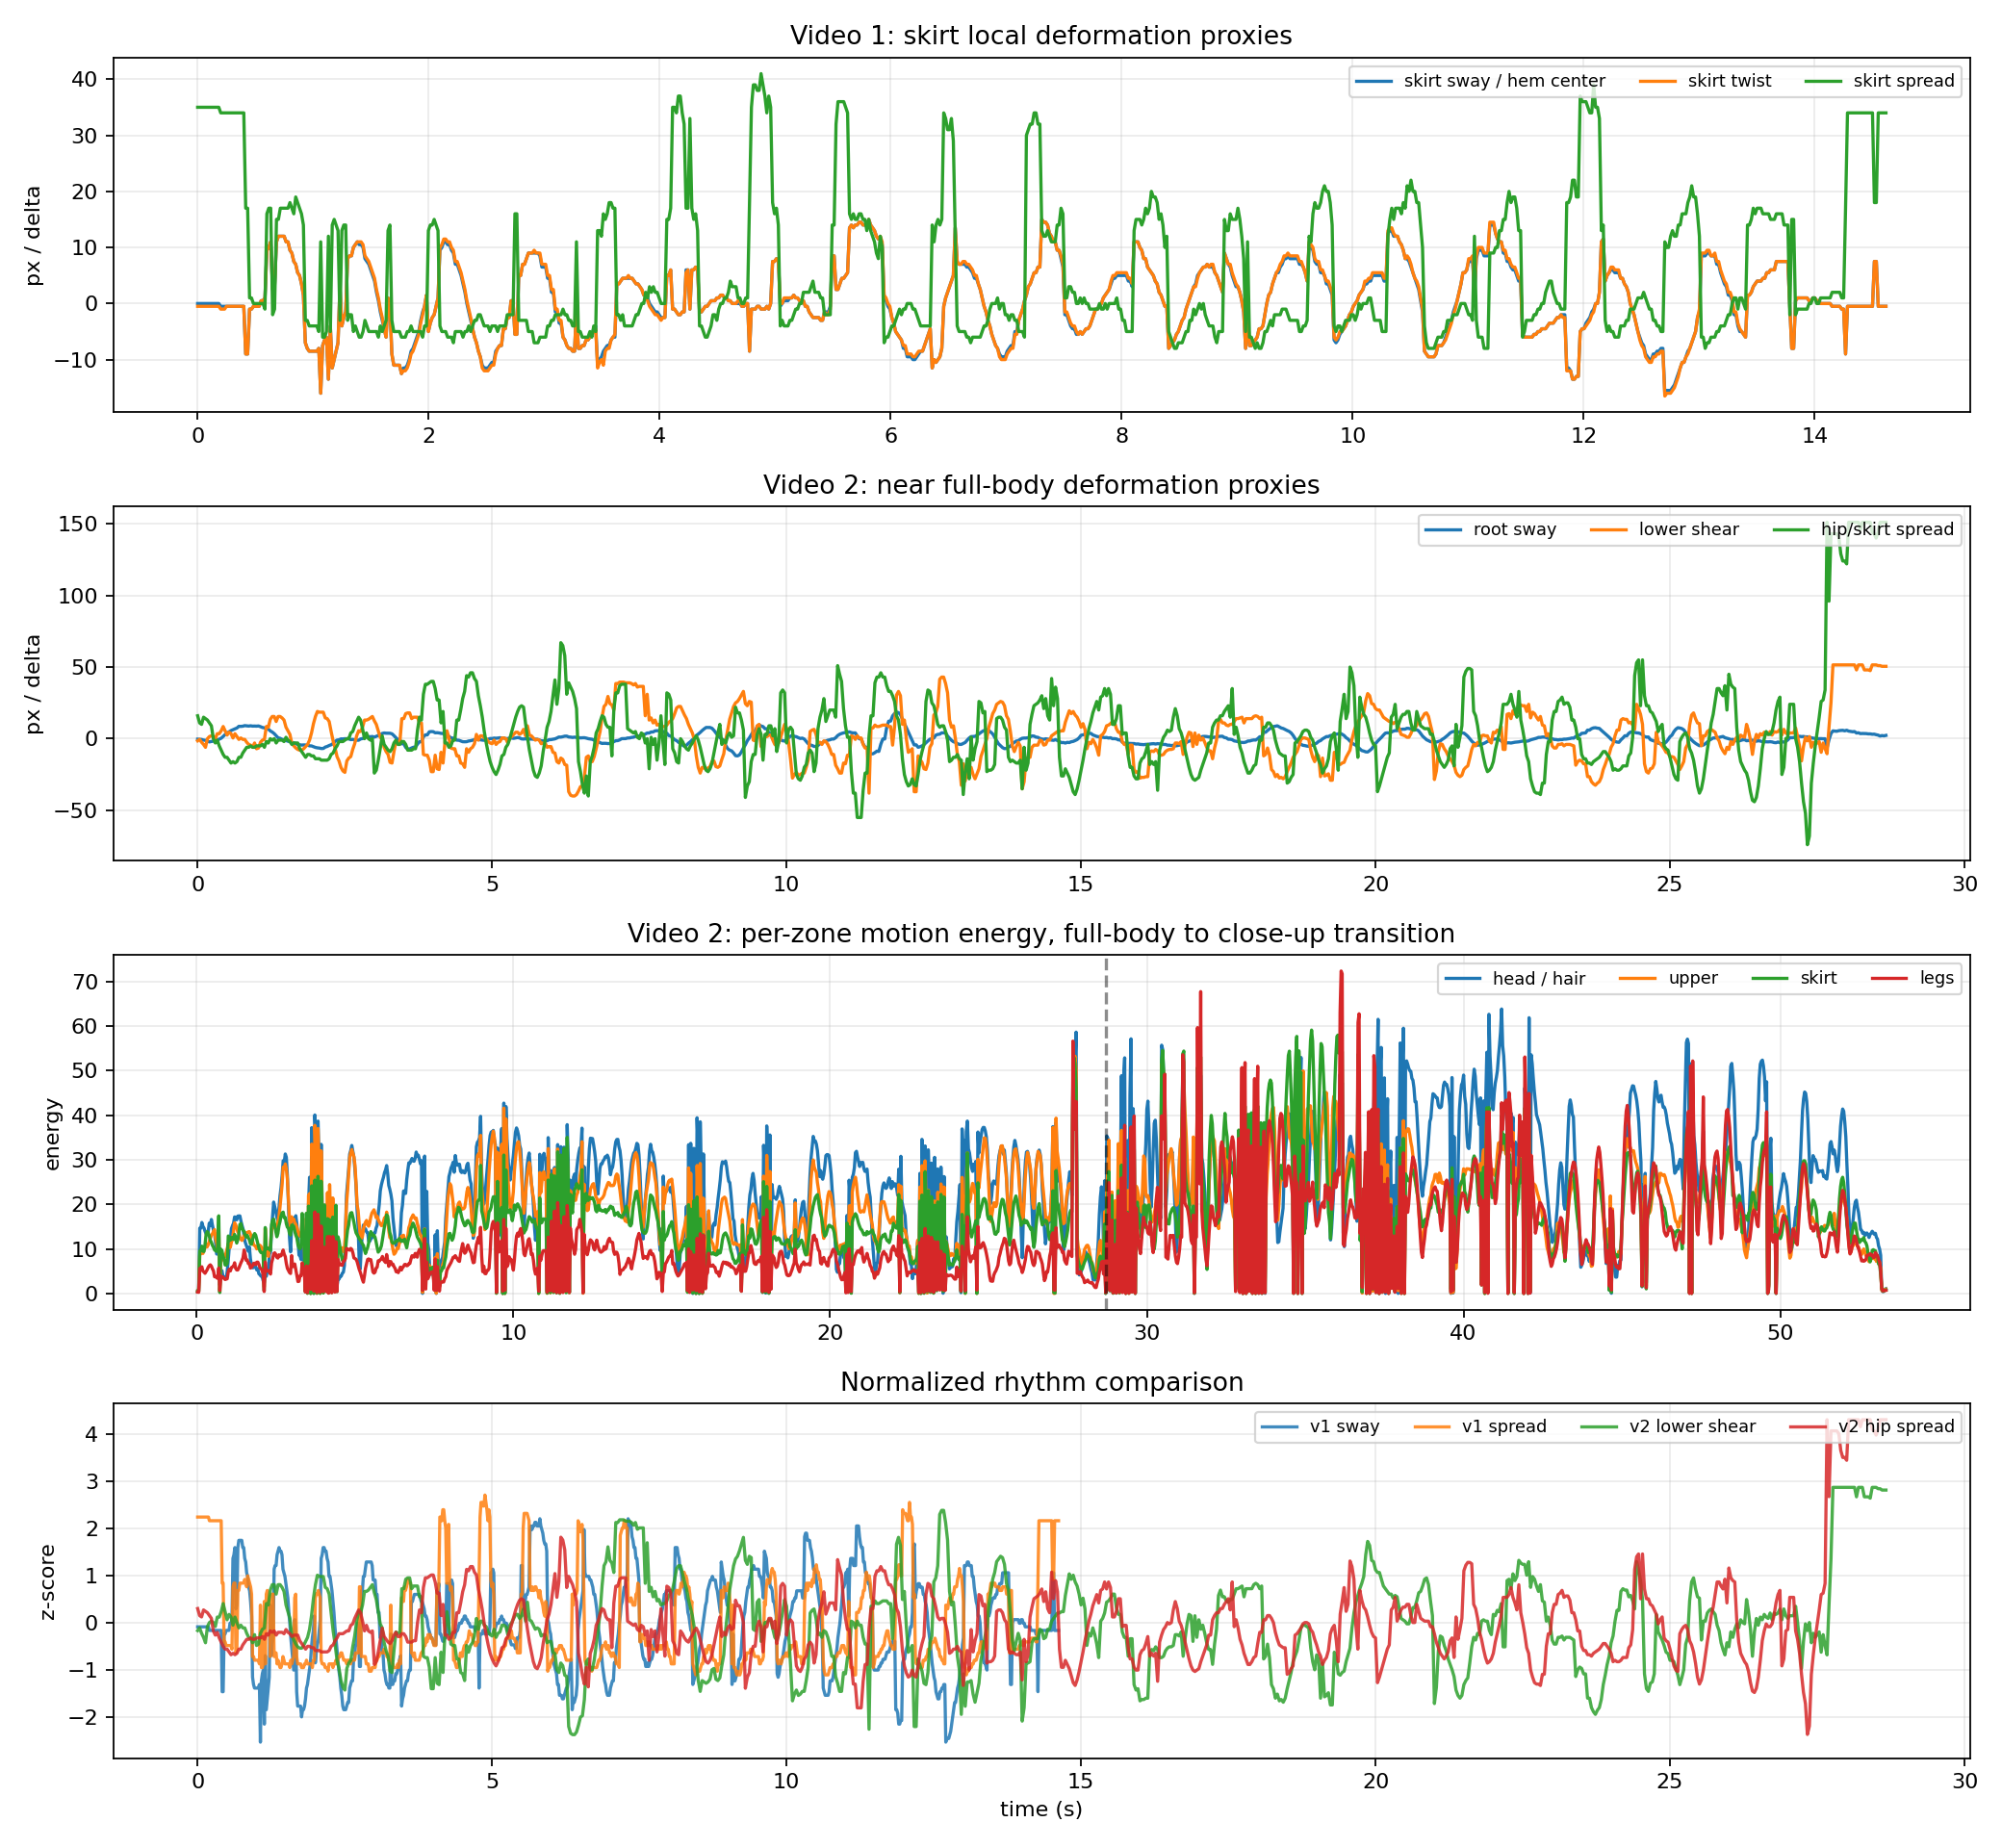
Task: Click "px / delta" axis label on Video 2 deformation plot
Action: (x=33, y=684)
